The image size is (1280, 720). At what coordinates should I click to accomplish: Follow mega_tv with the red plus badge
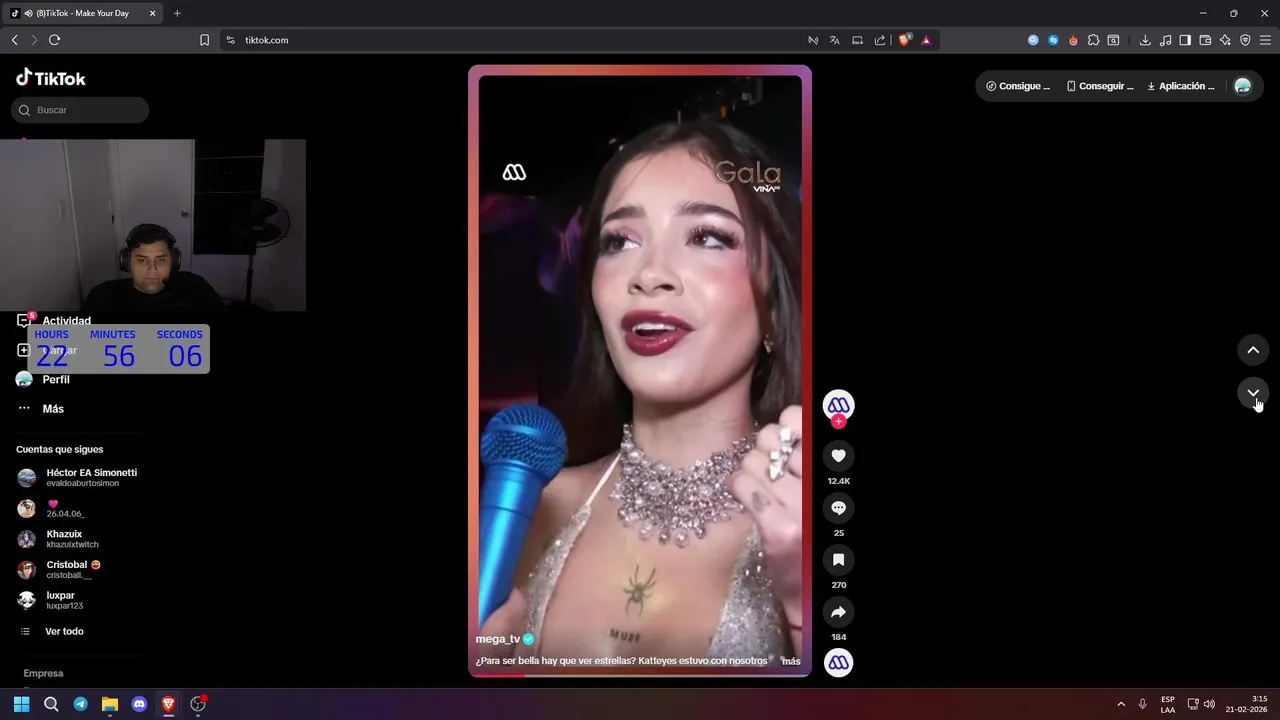coord(838,422)
